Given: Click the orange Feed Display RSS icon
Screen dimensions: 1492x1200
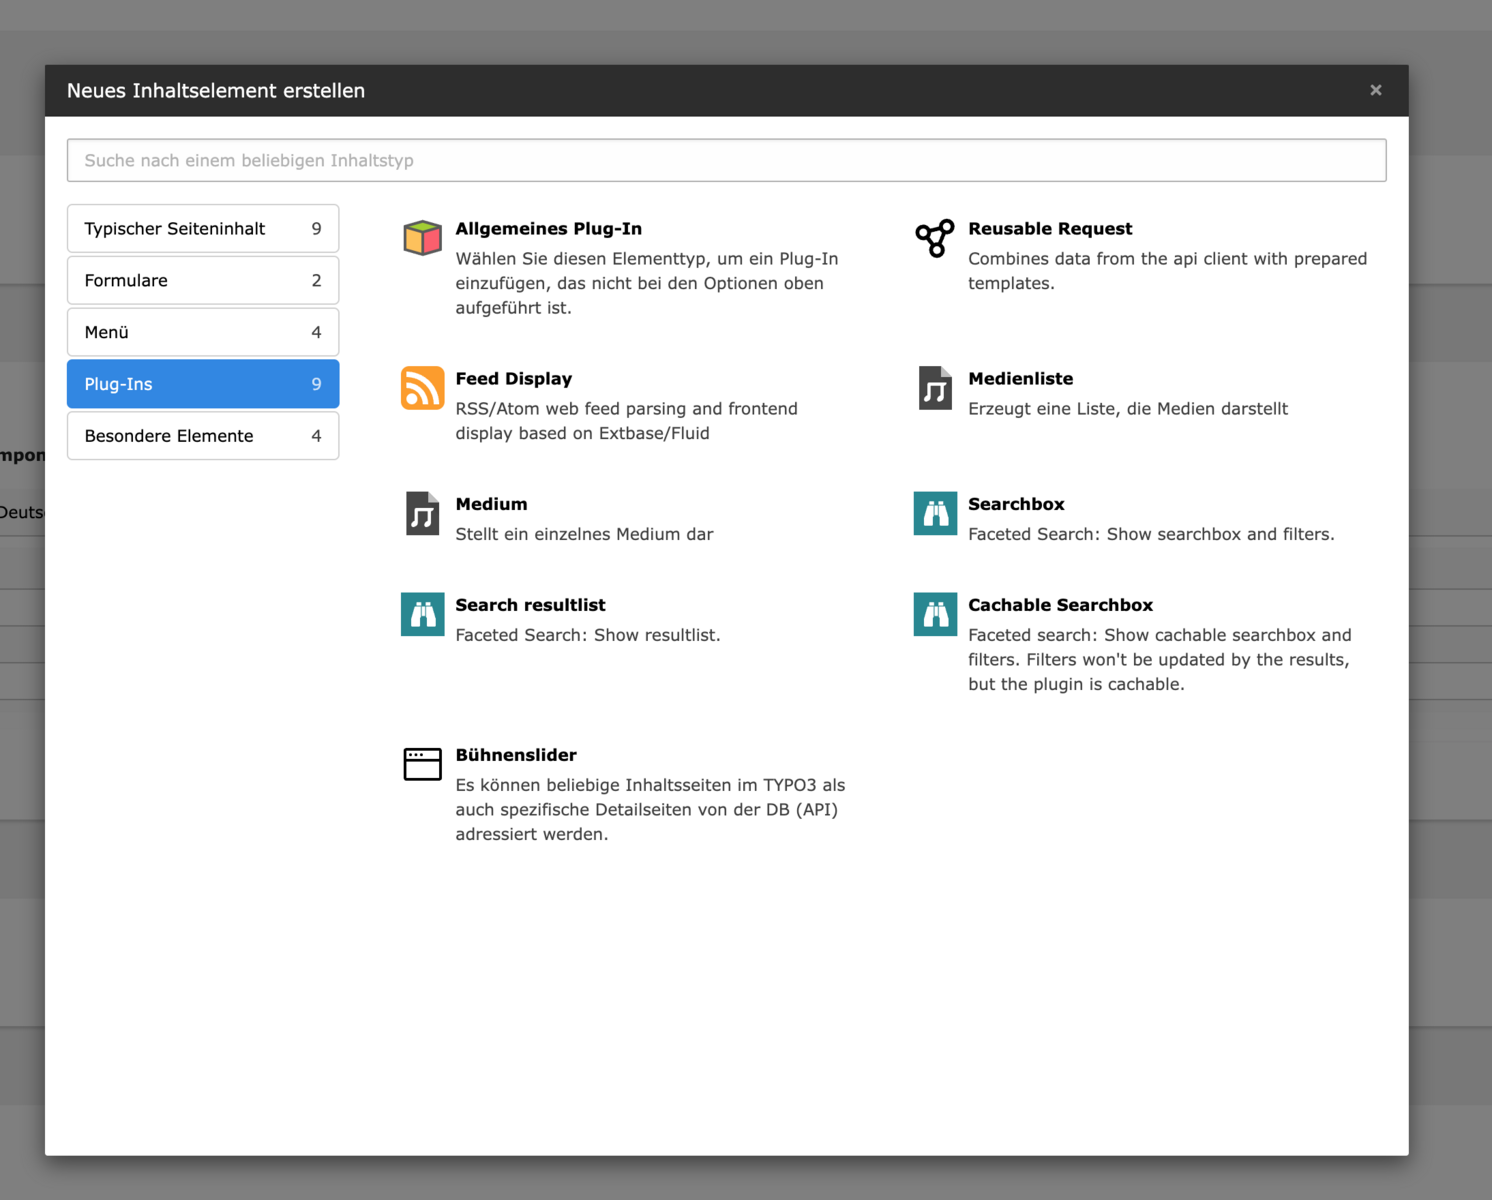Looking at the screenshot, I should click(x=422, y=388).
